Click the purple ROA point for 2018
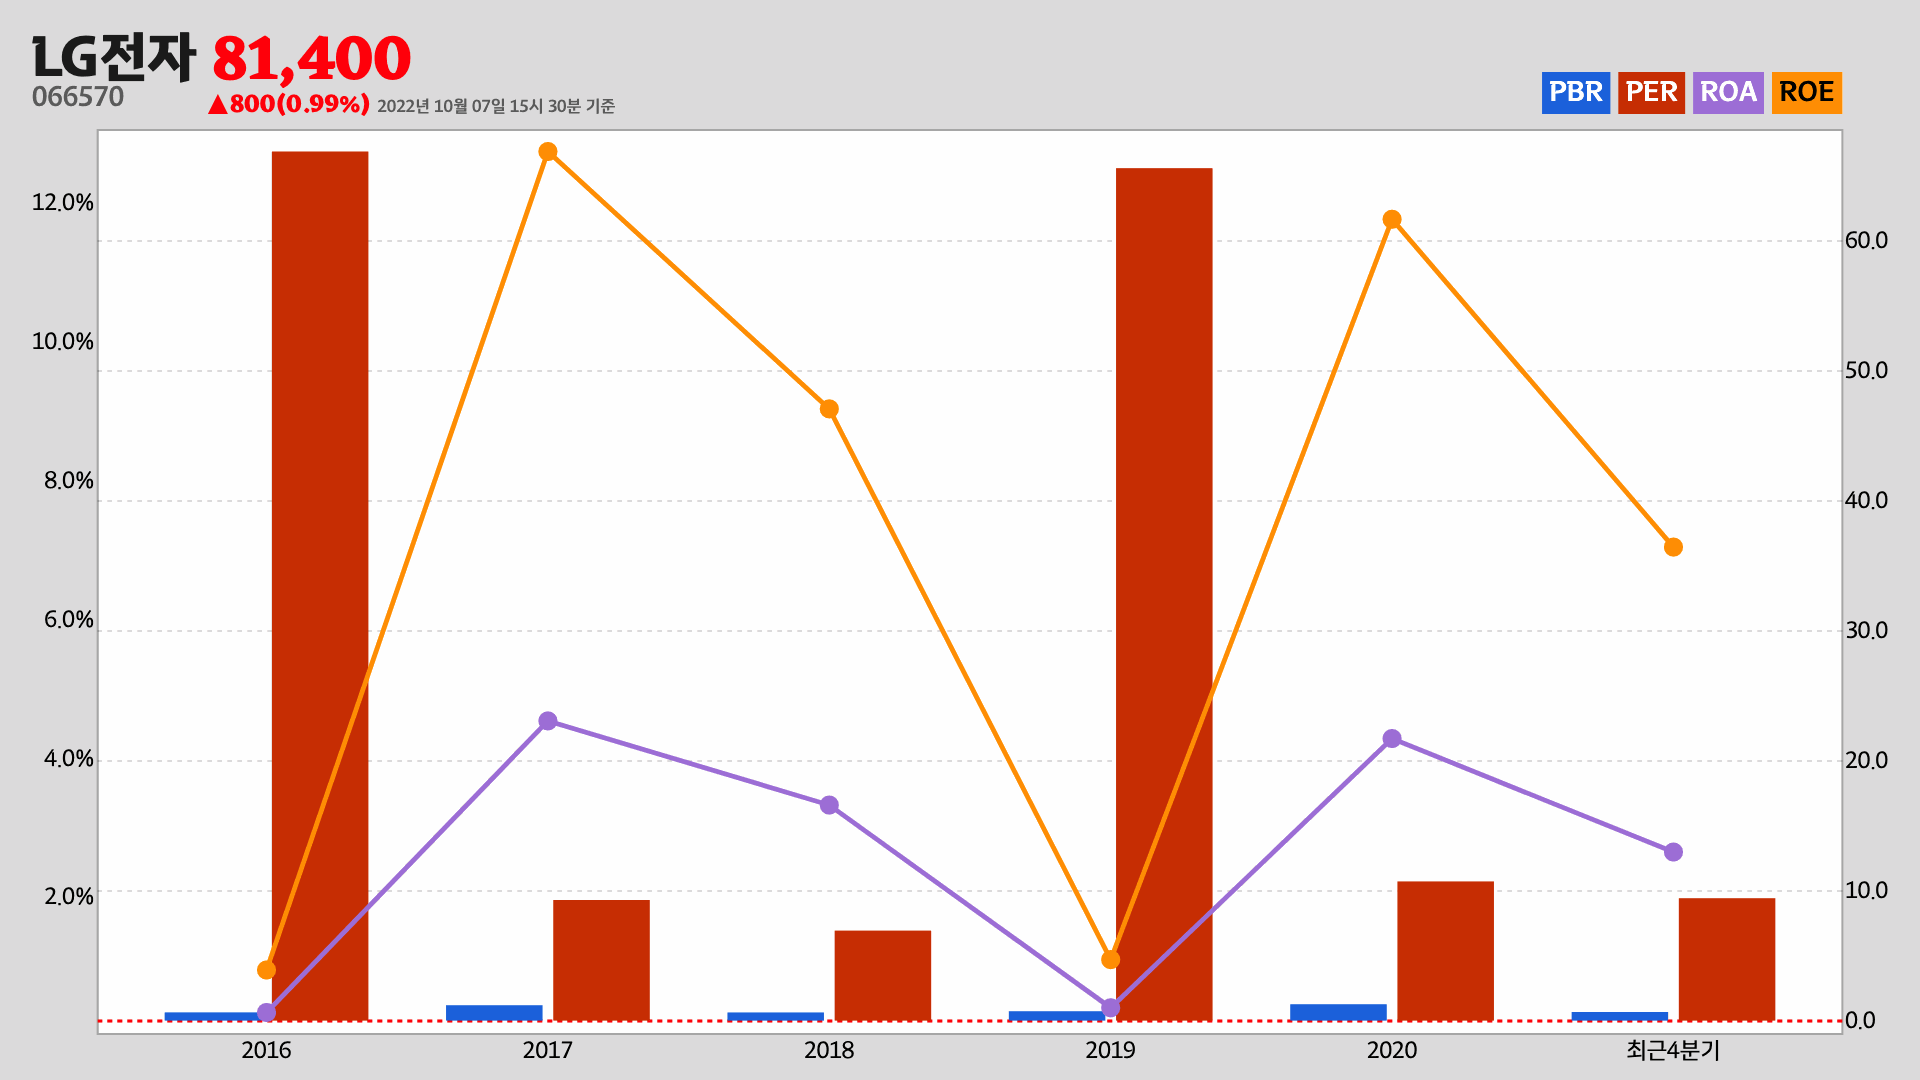This screenshot has height=1080, width=1920. point(829,805)
